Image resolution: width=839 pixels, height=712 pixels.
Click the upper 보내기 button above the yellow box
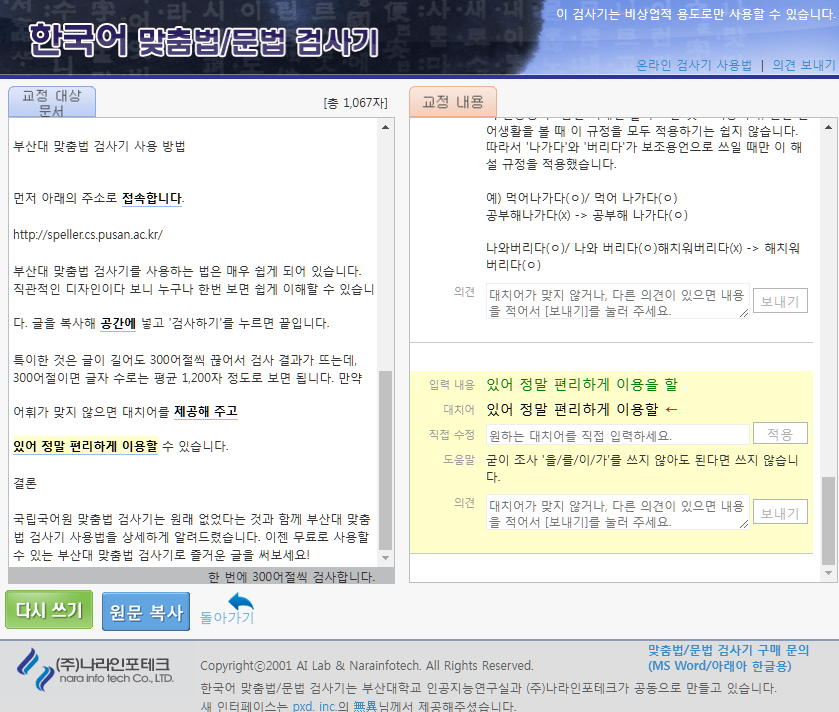(780, 301)
